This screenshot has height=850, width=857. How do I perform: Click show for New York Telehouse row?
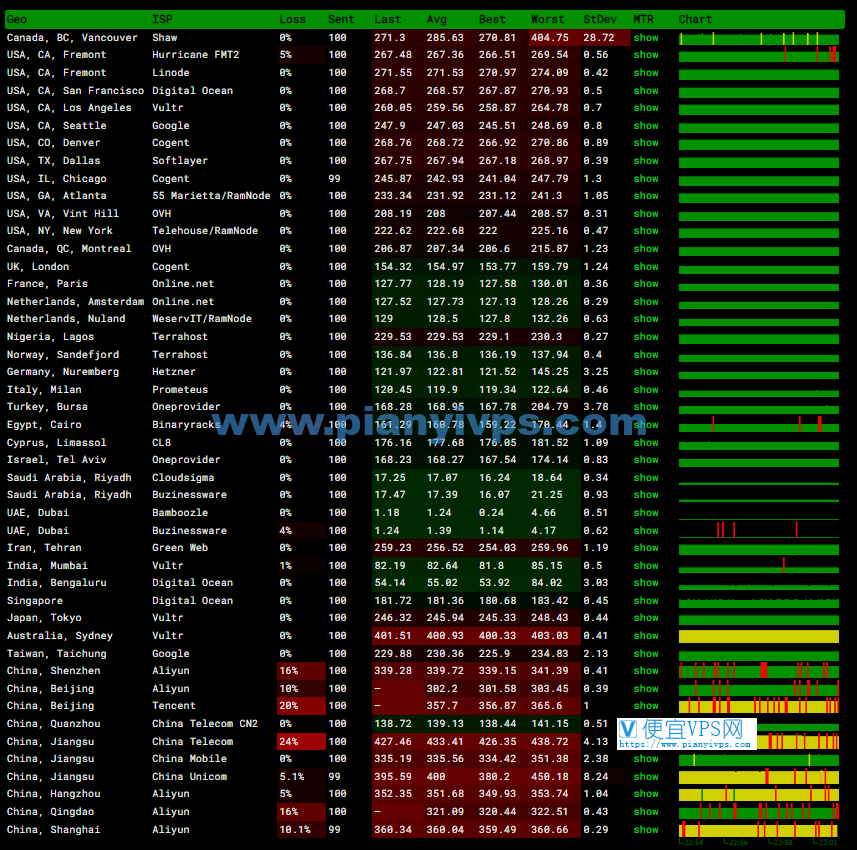point(645,231)
